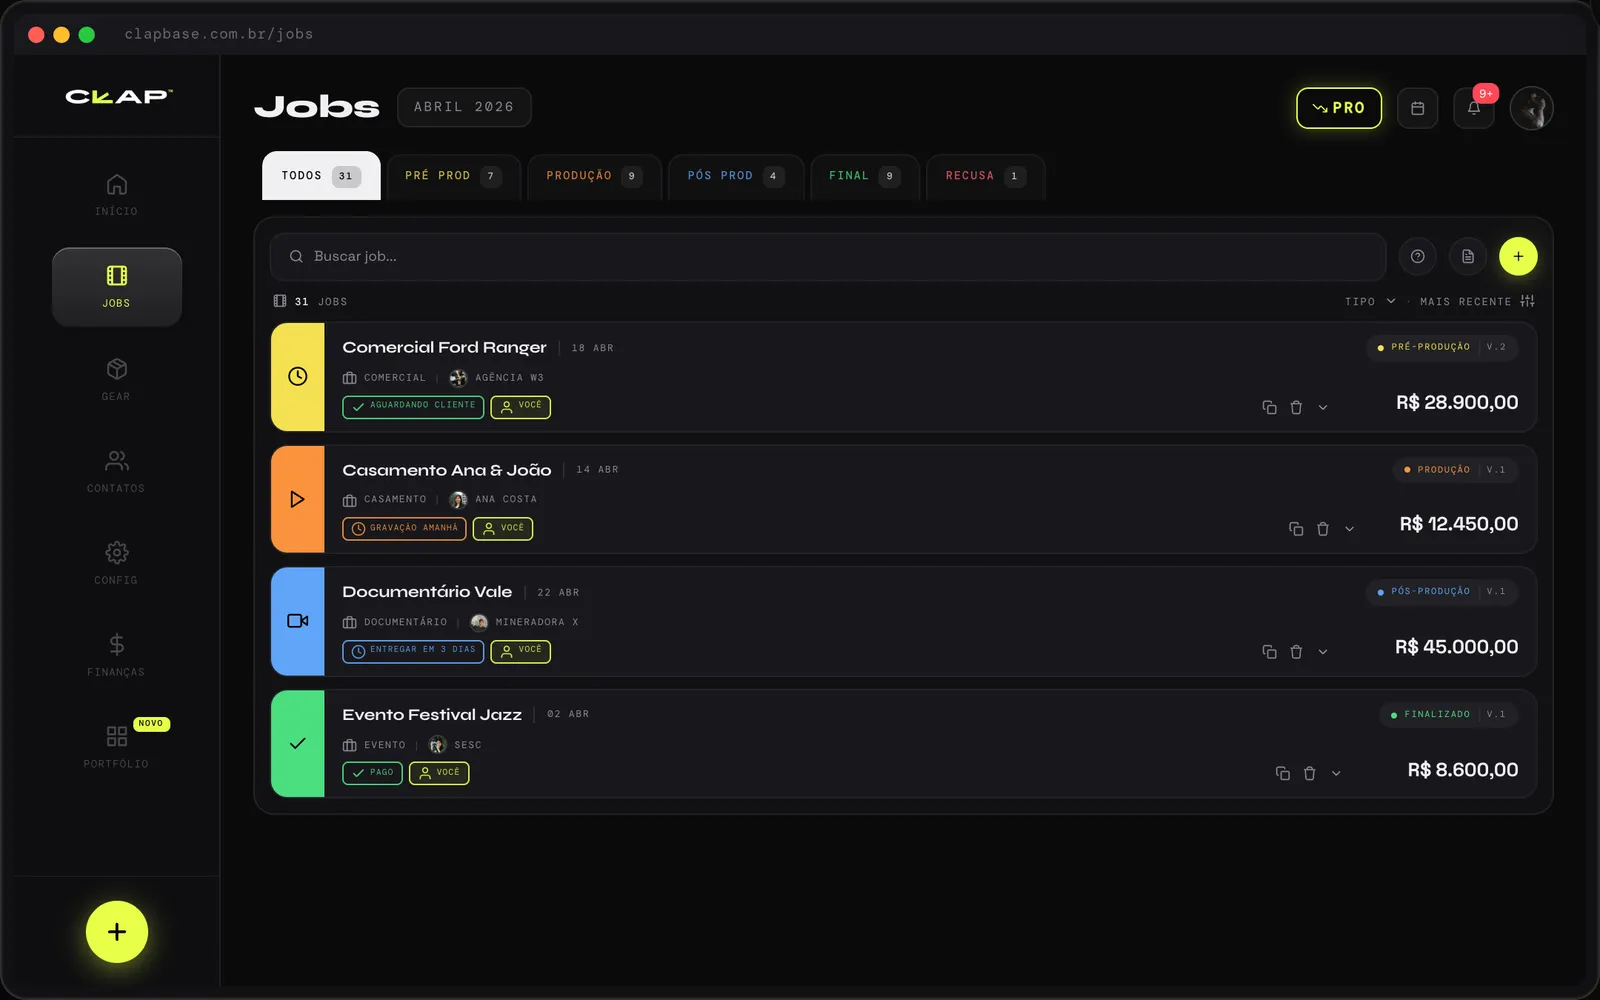Duplicate the Evento Festival Jazz job
This screenshot has width=1600, height=1000.
click(x=1283, y=773)
